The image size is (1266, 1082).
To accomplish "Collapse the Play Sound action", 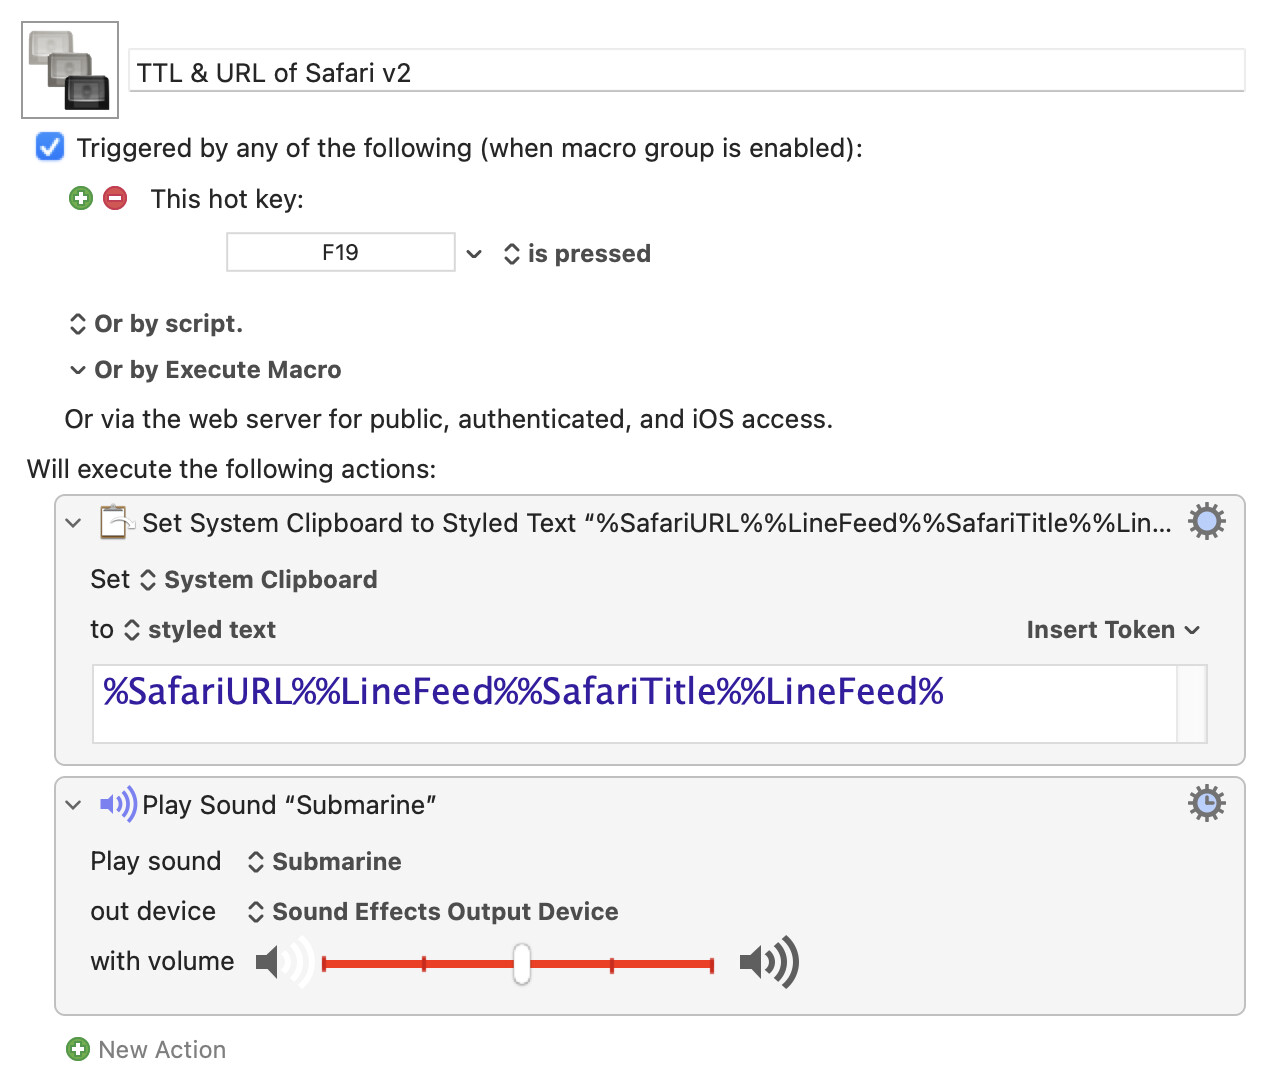I will click(x=73, y=805).
